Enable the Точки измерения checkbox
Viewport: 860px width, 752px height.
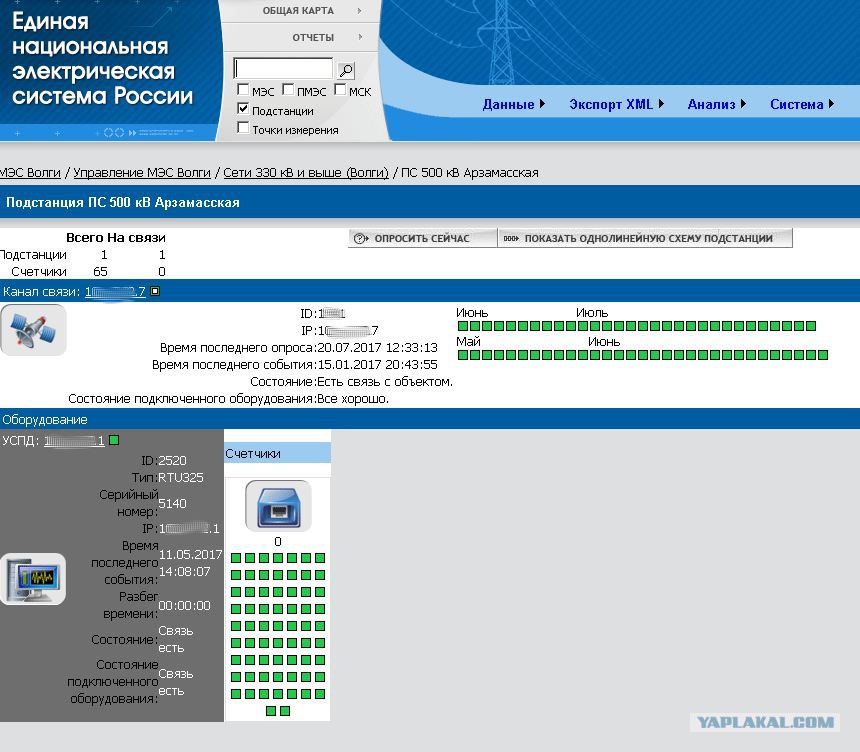click(x=243, y=128)
